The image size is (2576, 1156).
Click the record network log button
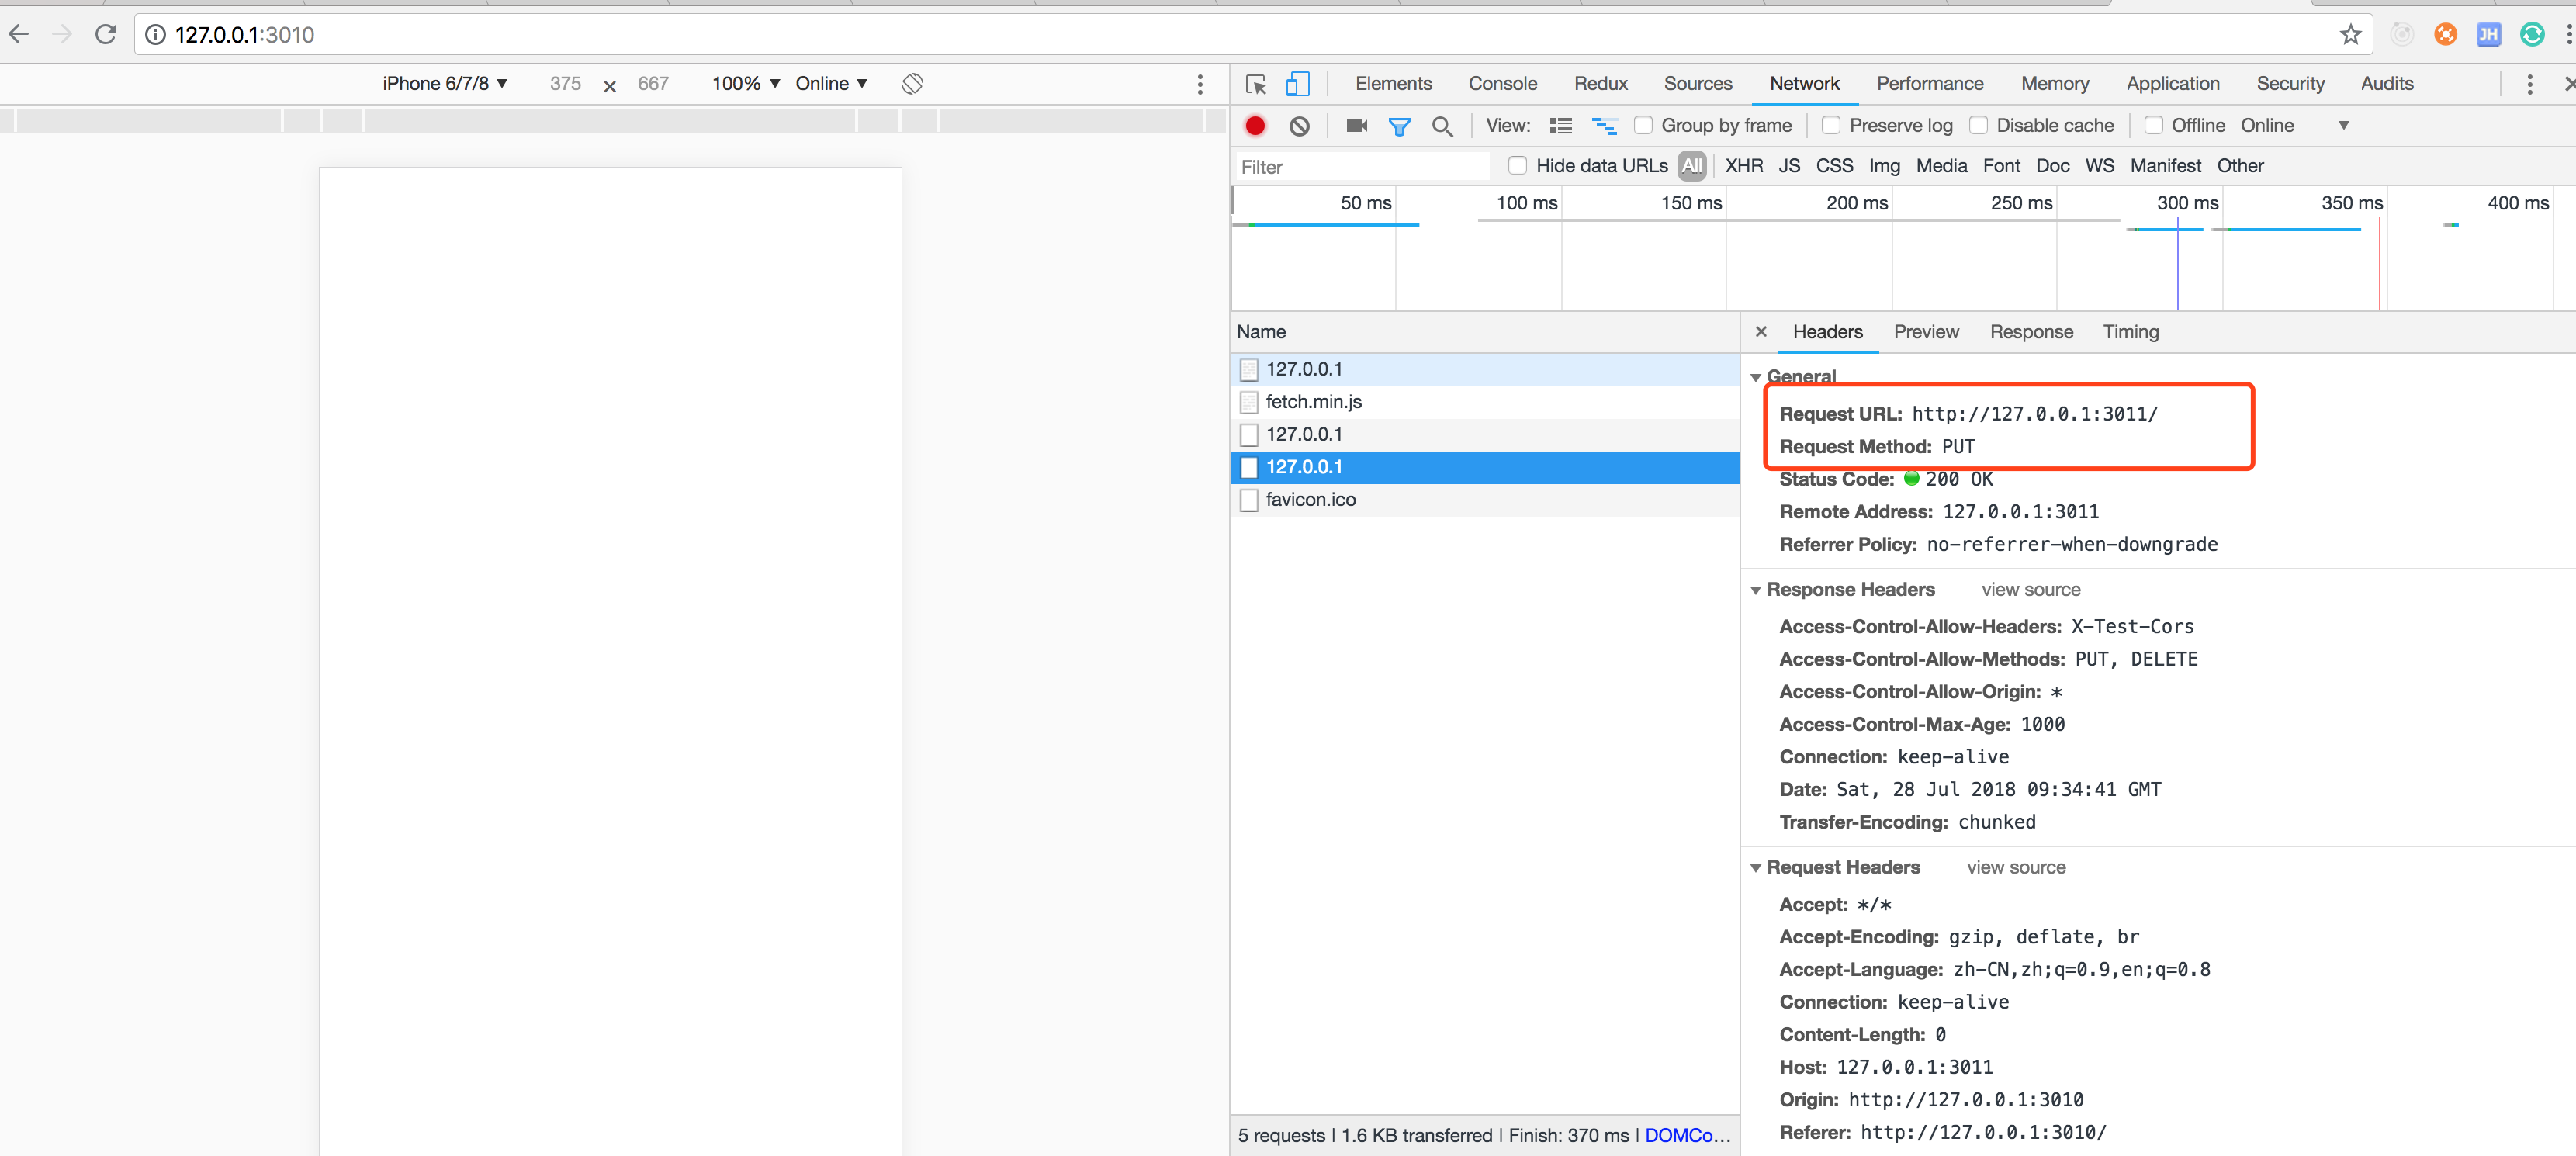(1254, 126)
